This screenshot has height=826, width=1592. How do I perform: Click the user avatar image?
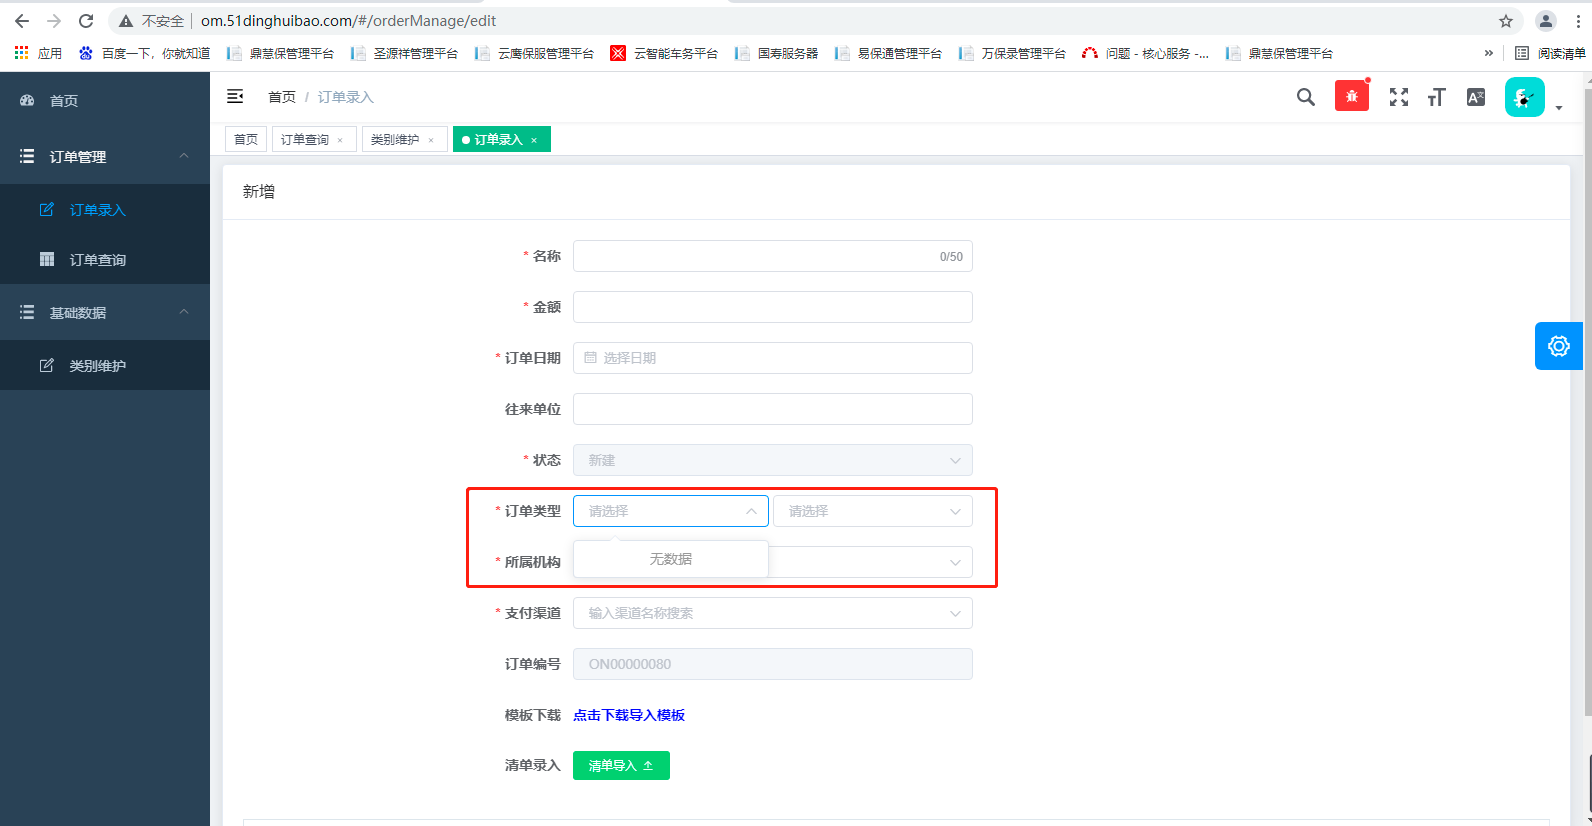pos(1525,97)
